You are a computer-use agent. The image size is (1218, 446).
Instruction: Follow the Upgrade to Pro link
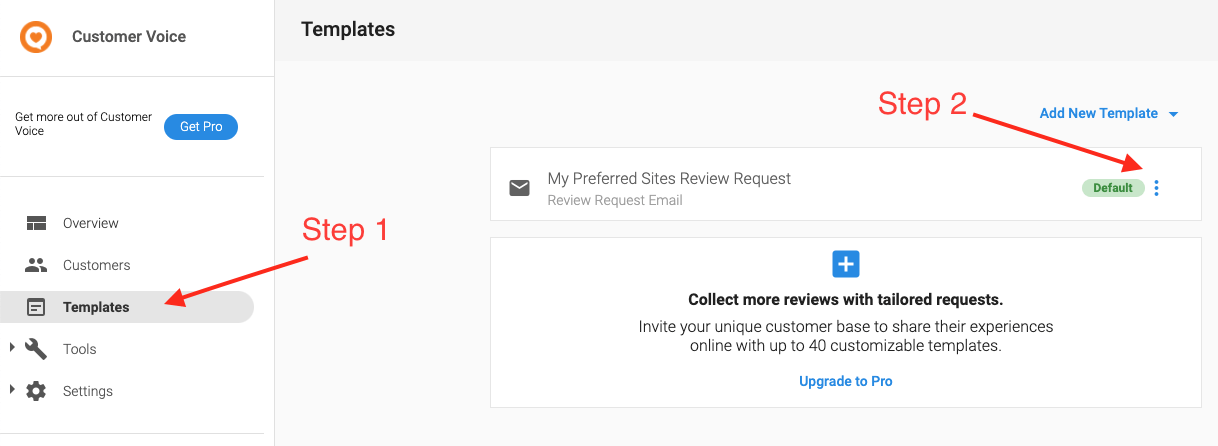pyautogui.click(x=846, y=381)
